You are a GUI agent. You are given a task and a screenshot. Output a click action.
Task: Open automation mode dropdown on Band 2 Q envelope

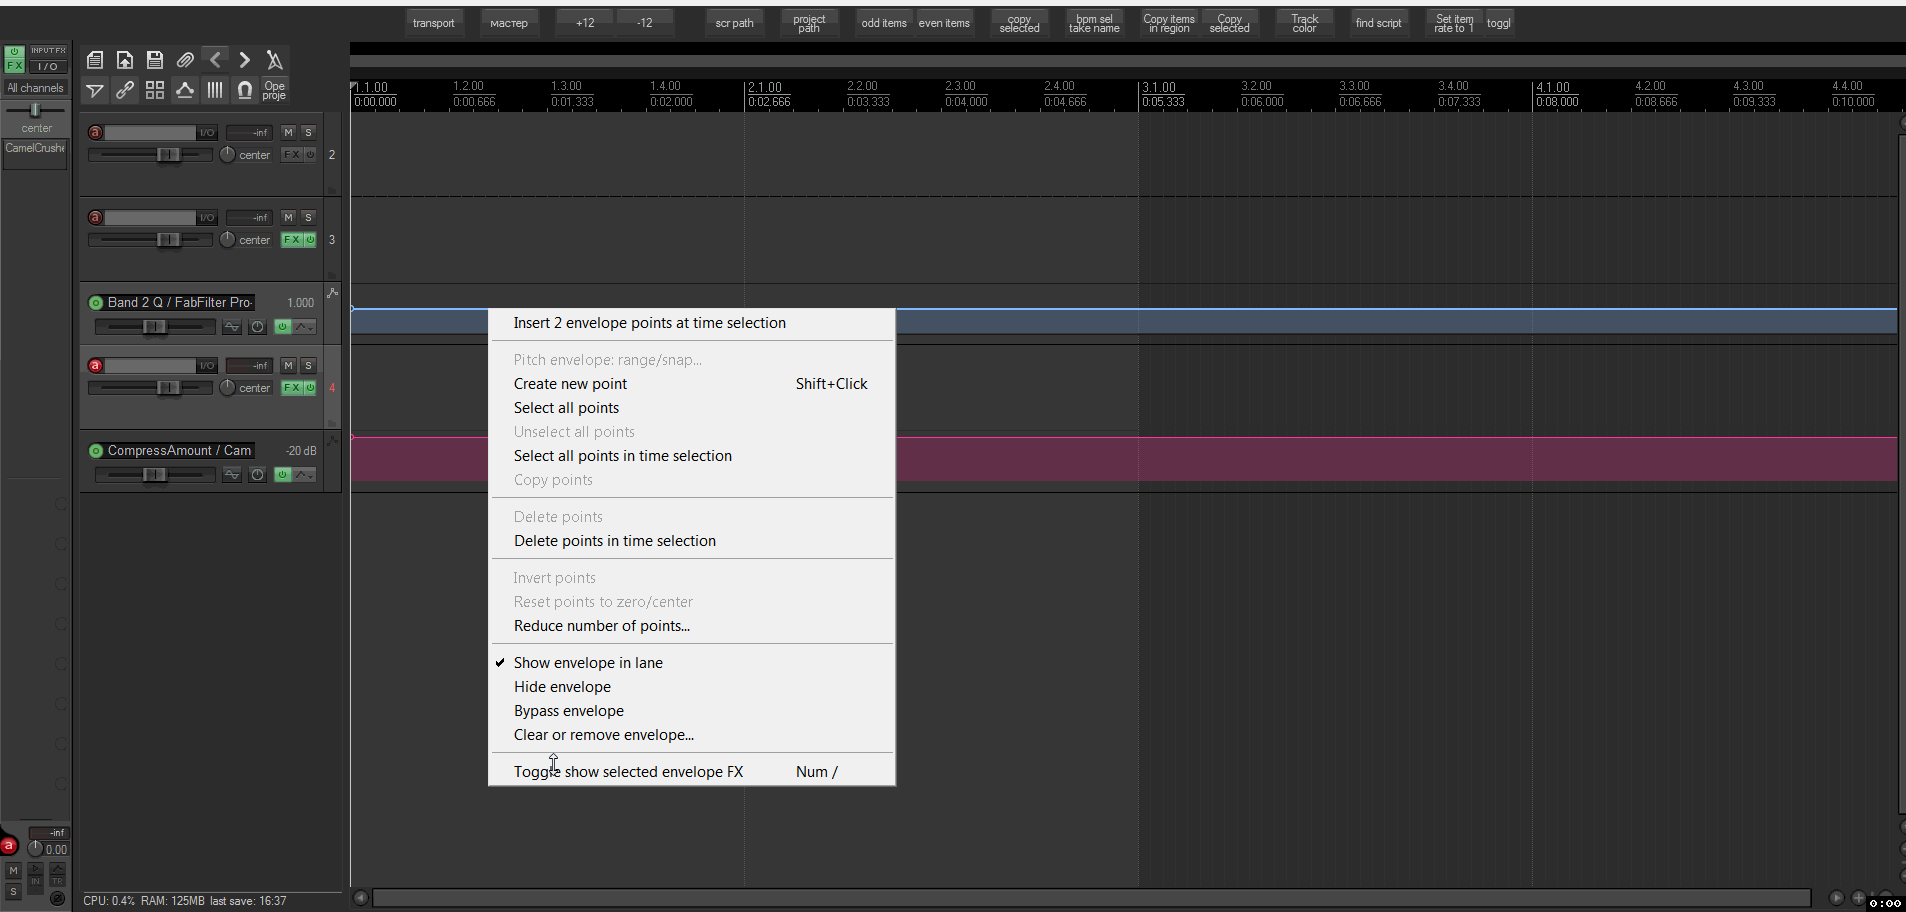(304, 327)
